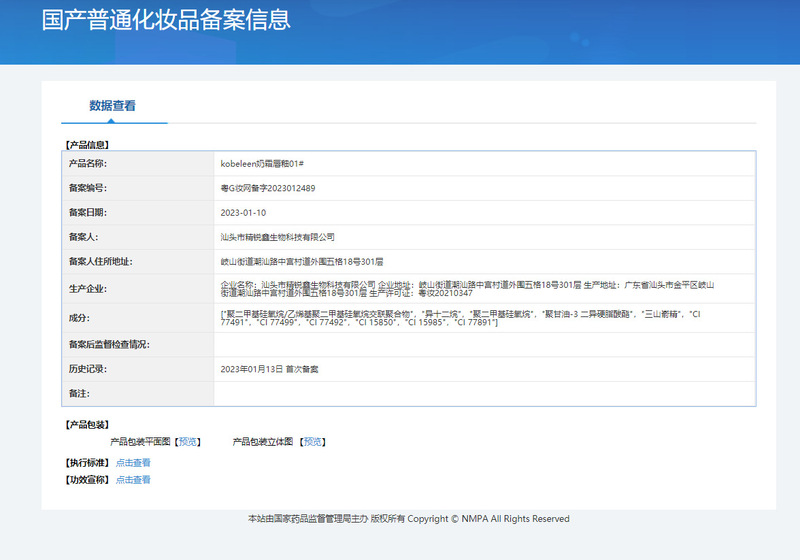Click the 【功效宣称】 label
Viewport: 800px width, 560px height.
tap(87, 479)
